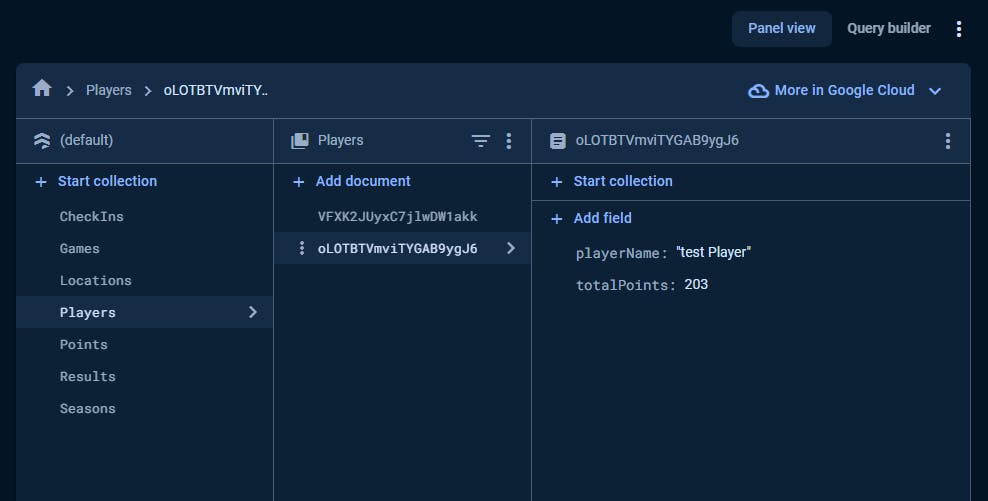Switch to Query builder

click(x=889, y=29)
